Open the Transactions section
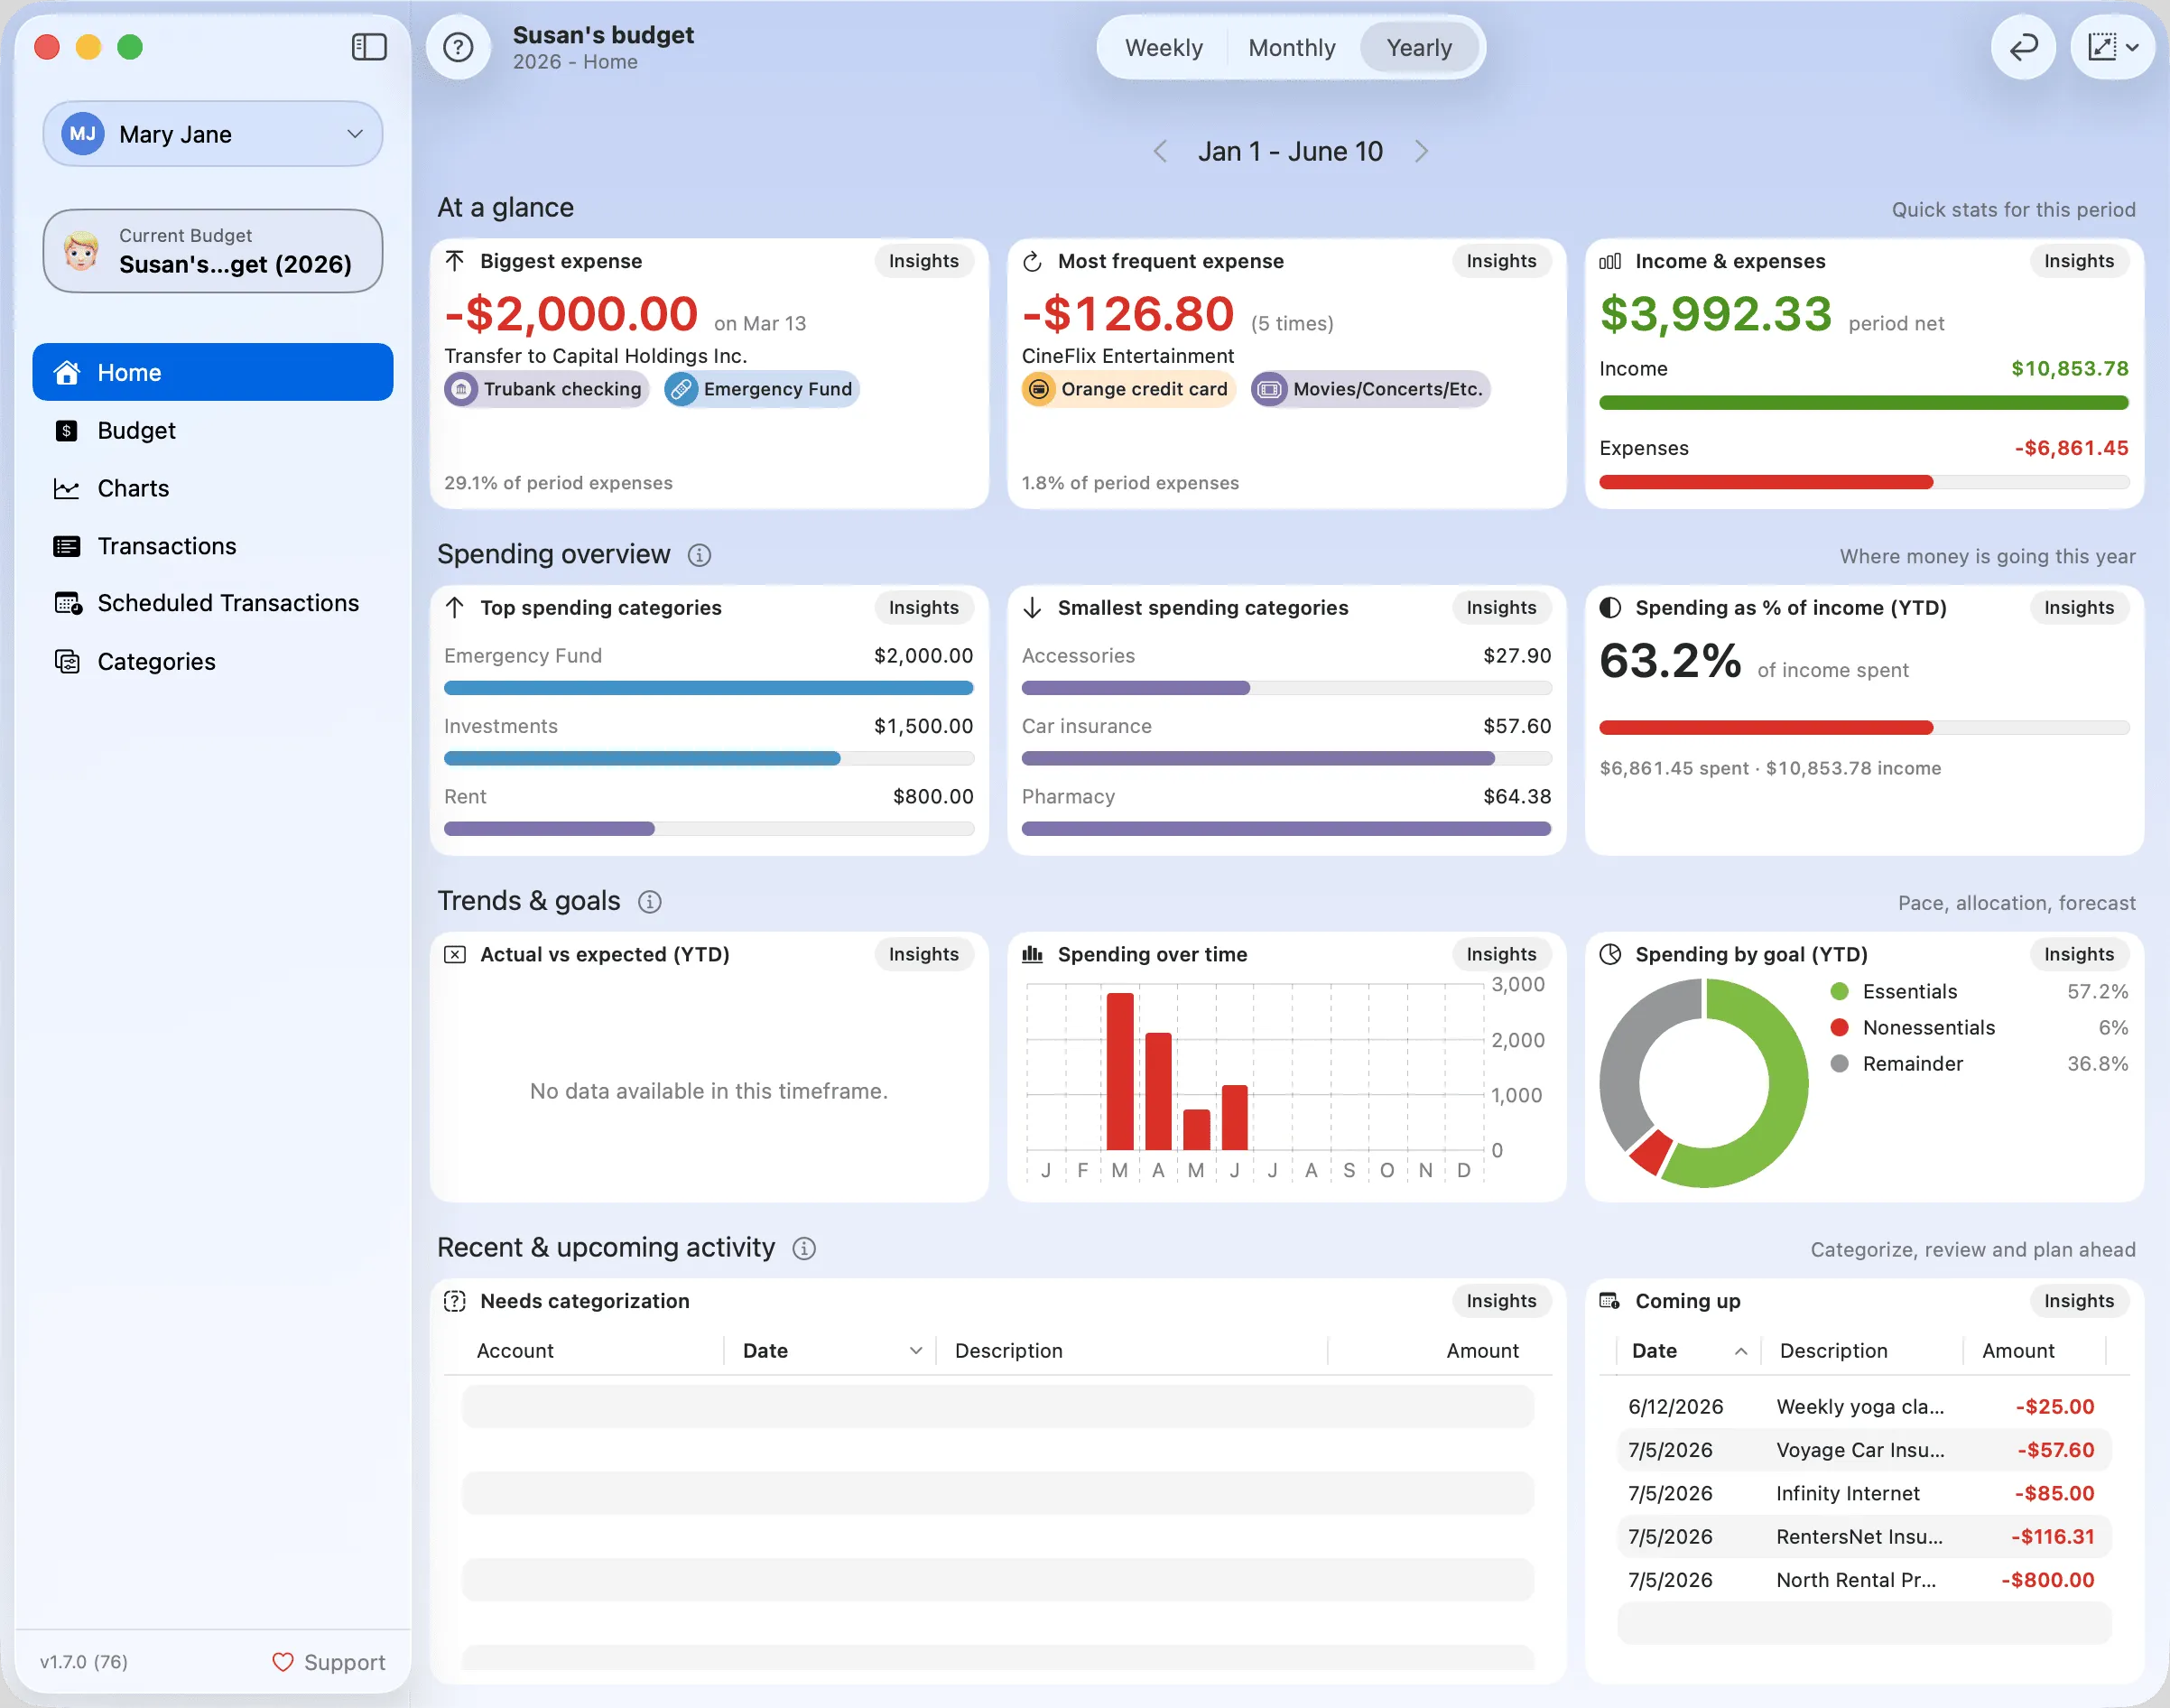The width and height of the screenshot is (2170, 1708). pos(213,546)
